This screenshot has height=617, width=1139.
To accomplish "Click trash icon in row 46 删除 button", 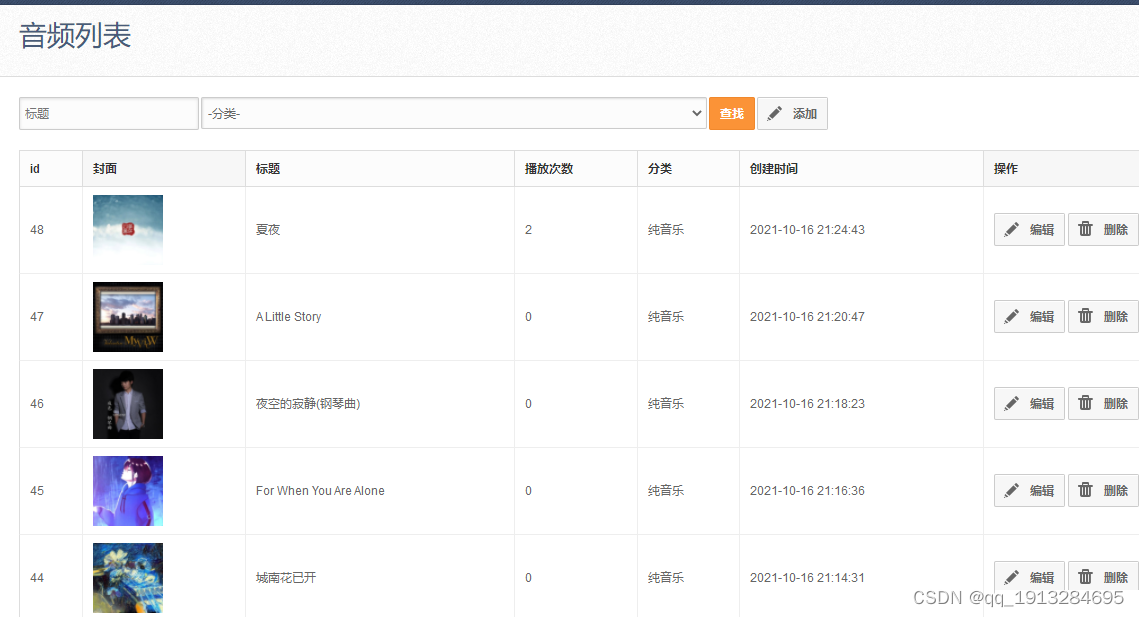I will (x=1085, y=403).
